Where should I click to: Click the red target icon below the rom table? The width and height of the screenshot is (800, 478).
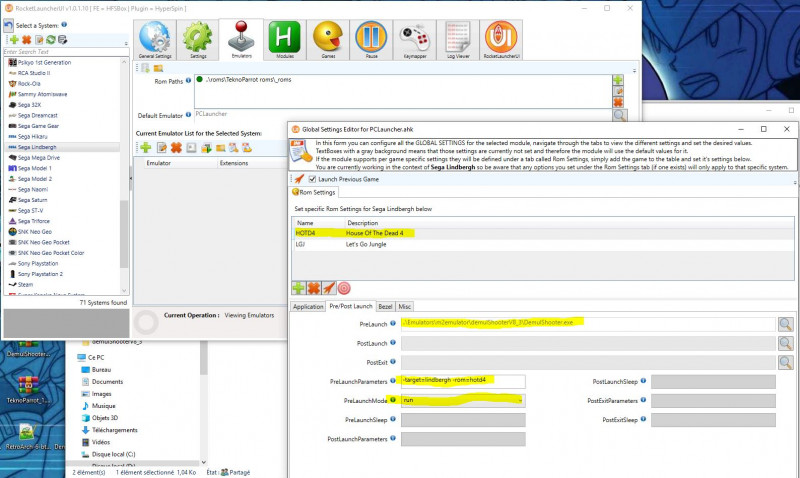344,288
